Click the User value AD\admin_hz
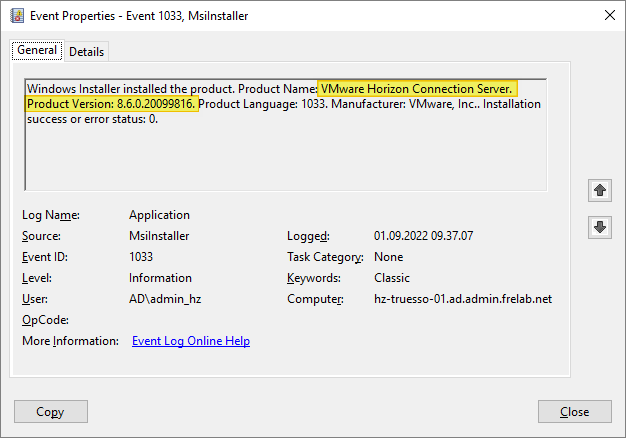This screenshot has height=438, width=626. tap(164, 299)
